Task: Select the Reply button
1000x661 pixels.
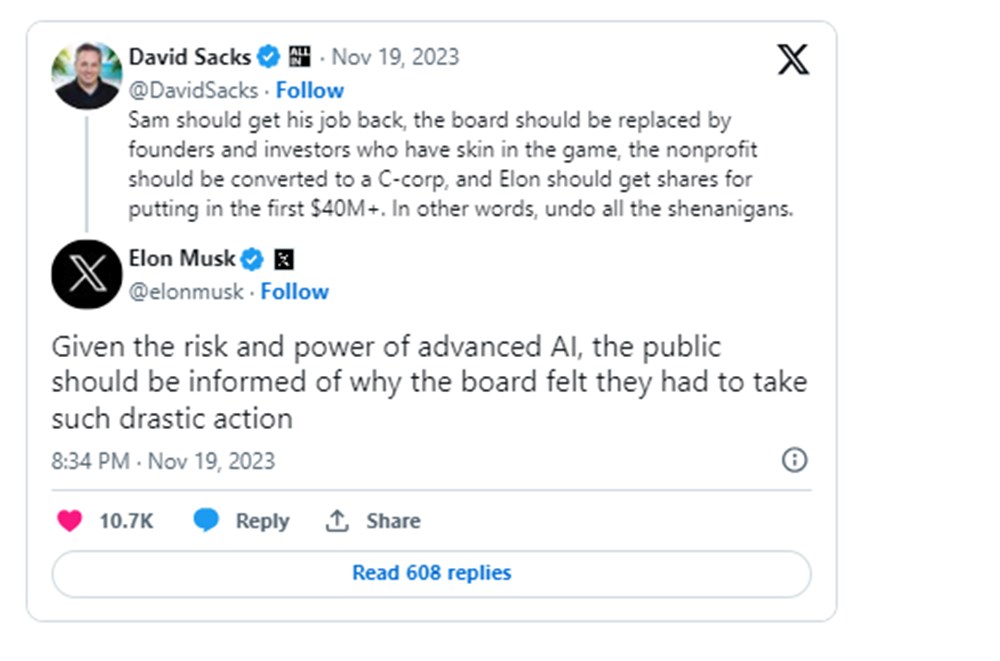Action: tap(261, 520)
